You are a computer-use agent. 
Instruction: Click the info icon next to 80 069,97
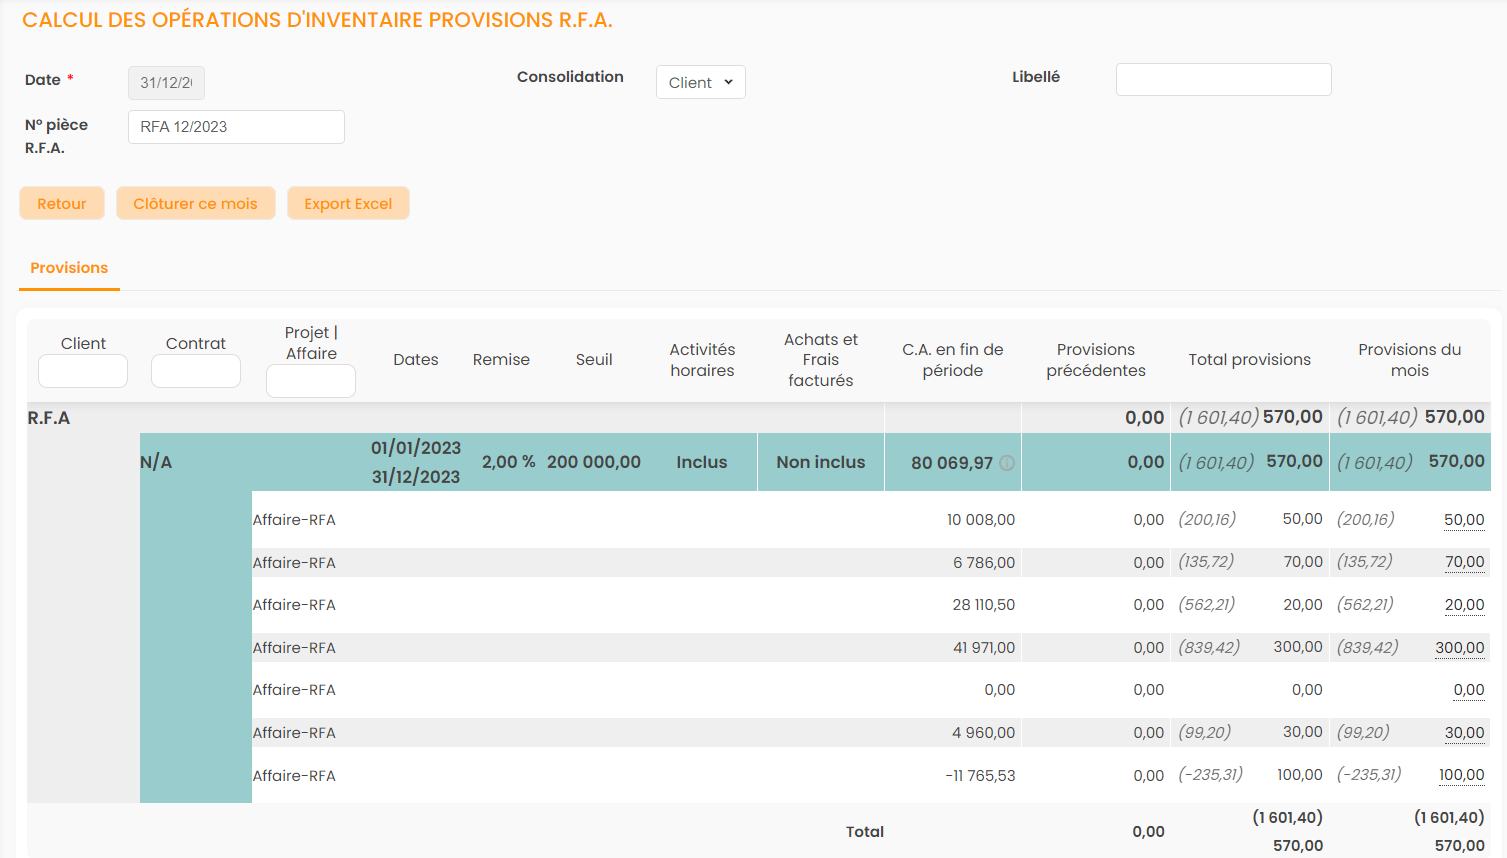coord(1007,463)
